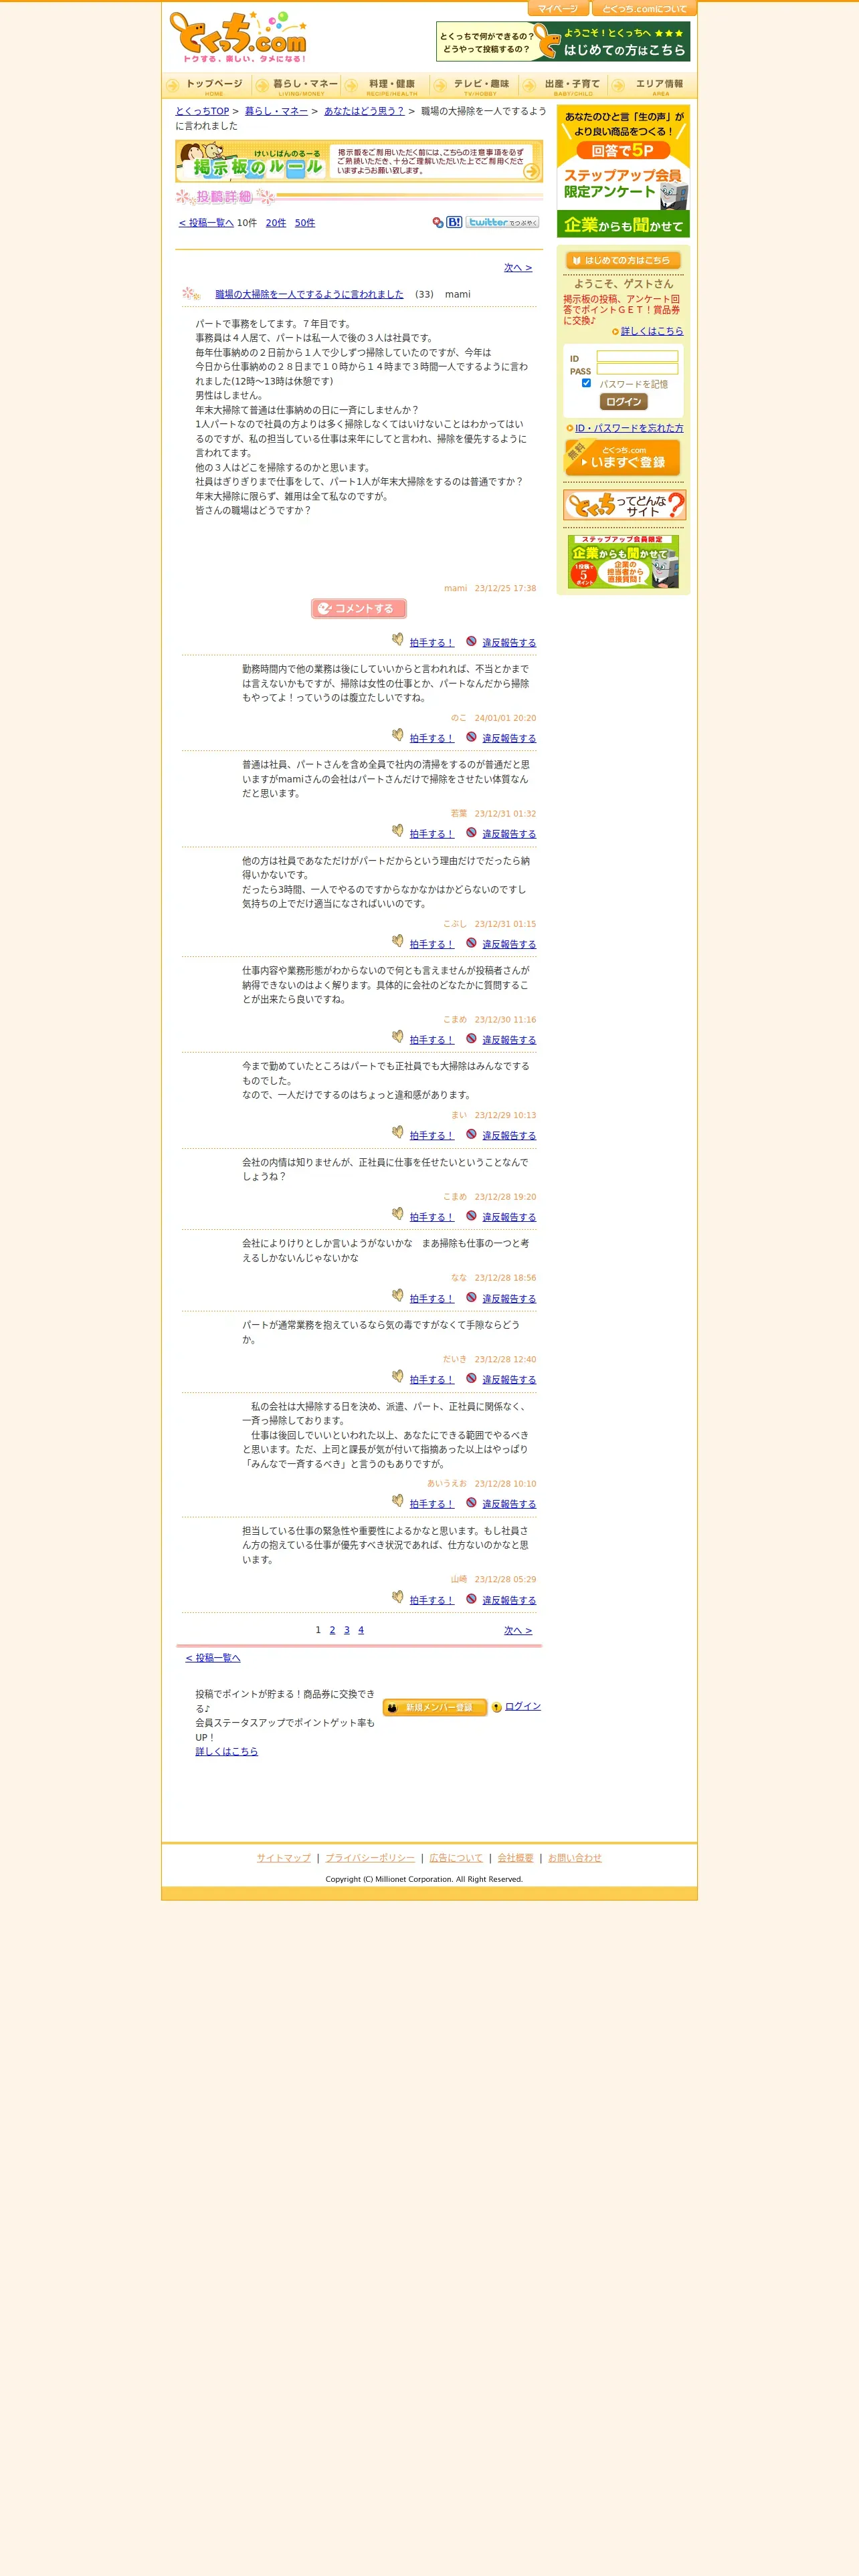Go back via top 投稿一覧へ link
This screenshot has height=2576, width=859.
(x=206, y=223)
